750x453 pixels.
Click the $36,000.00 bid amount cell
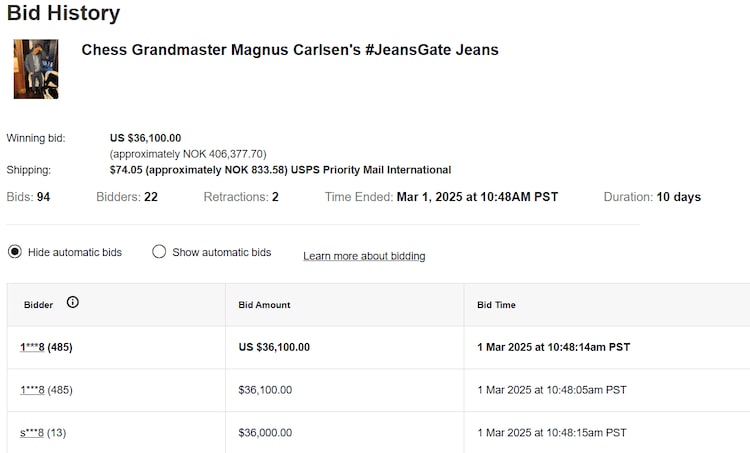[x=265, y=432]
